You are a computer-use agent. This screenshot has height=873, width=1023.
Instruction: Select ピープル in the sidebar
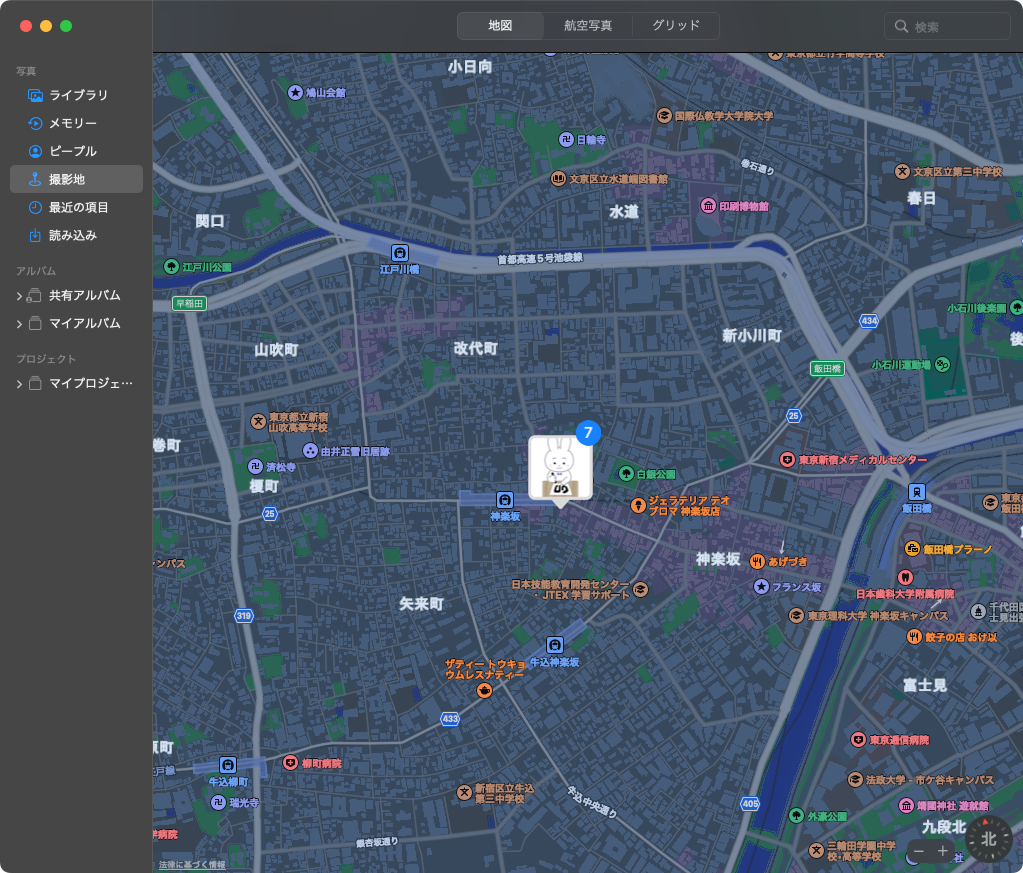click(x=76, y=151)
